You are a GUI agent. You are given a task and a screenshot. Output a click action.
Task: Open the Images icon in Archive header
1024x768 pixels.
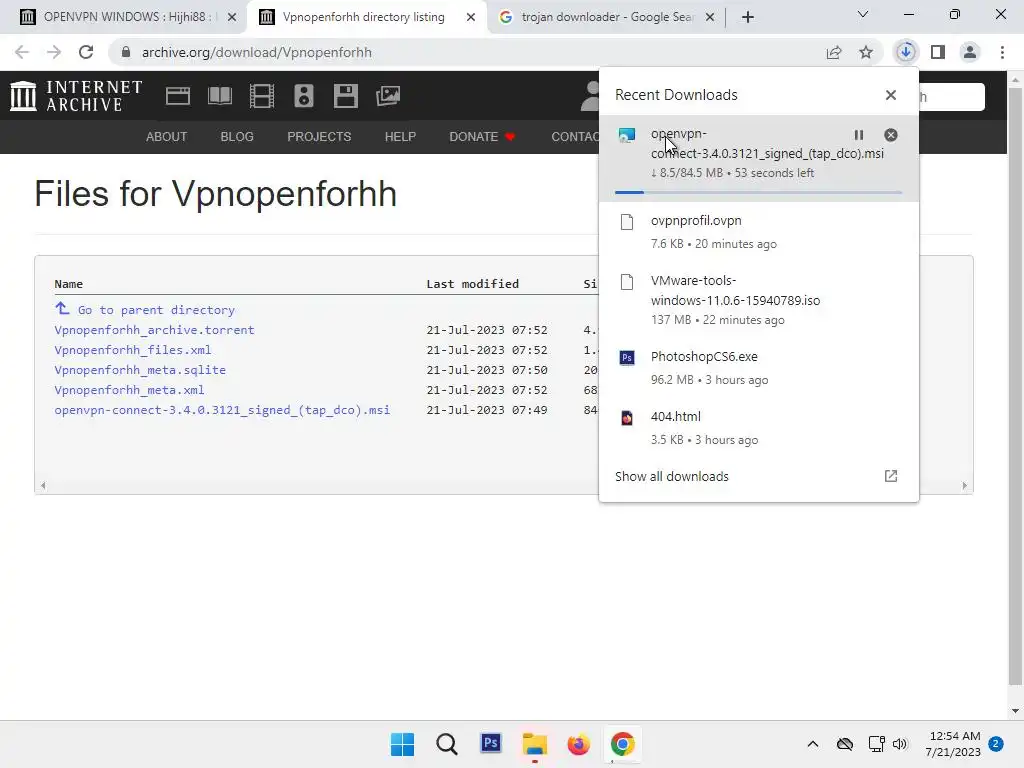pyautogui.click(x=388, y=96)
